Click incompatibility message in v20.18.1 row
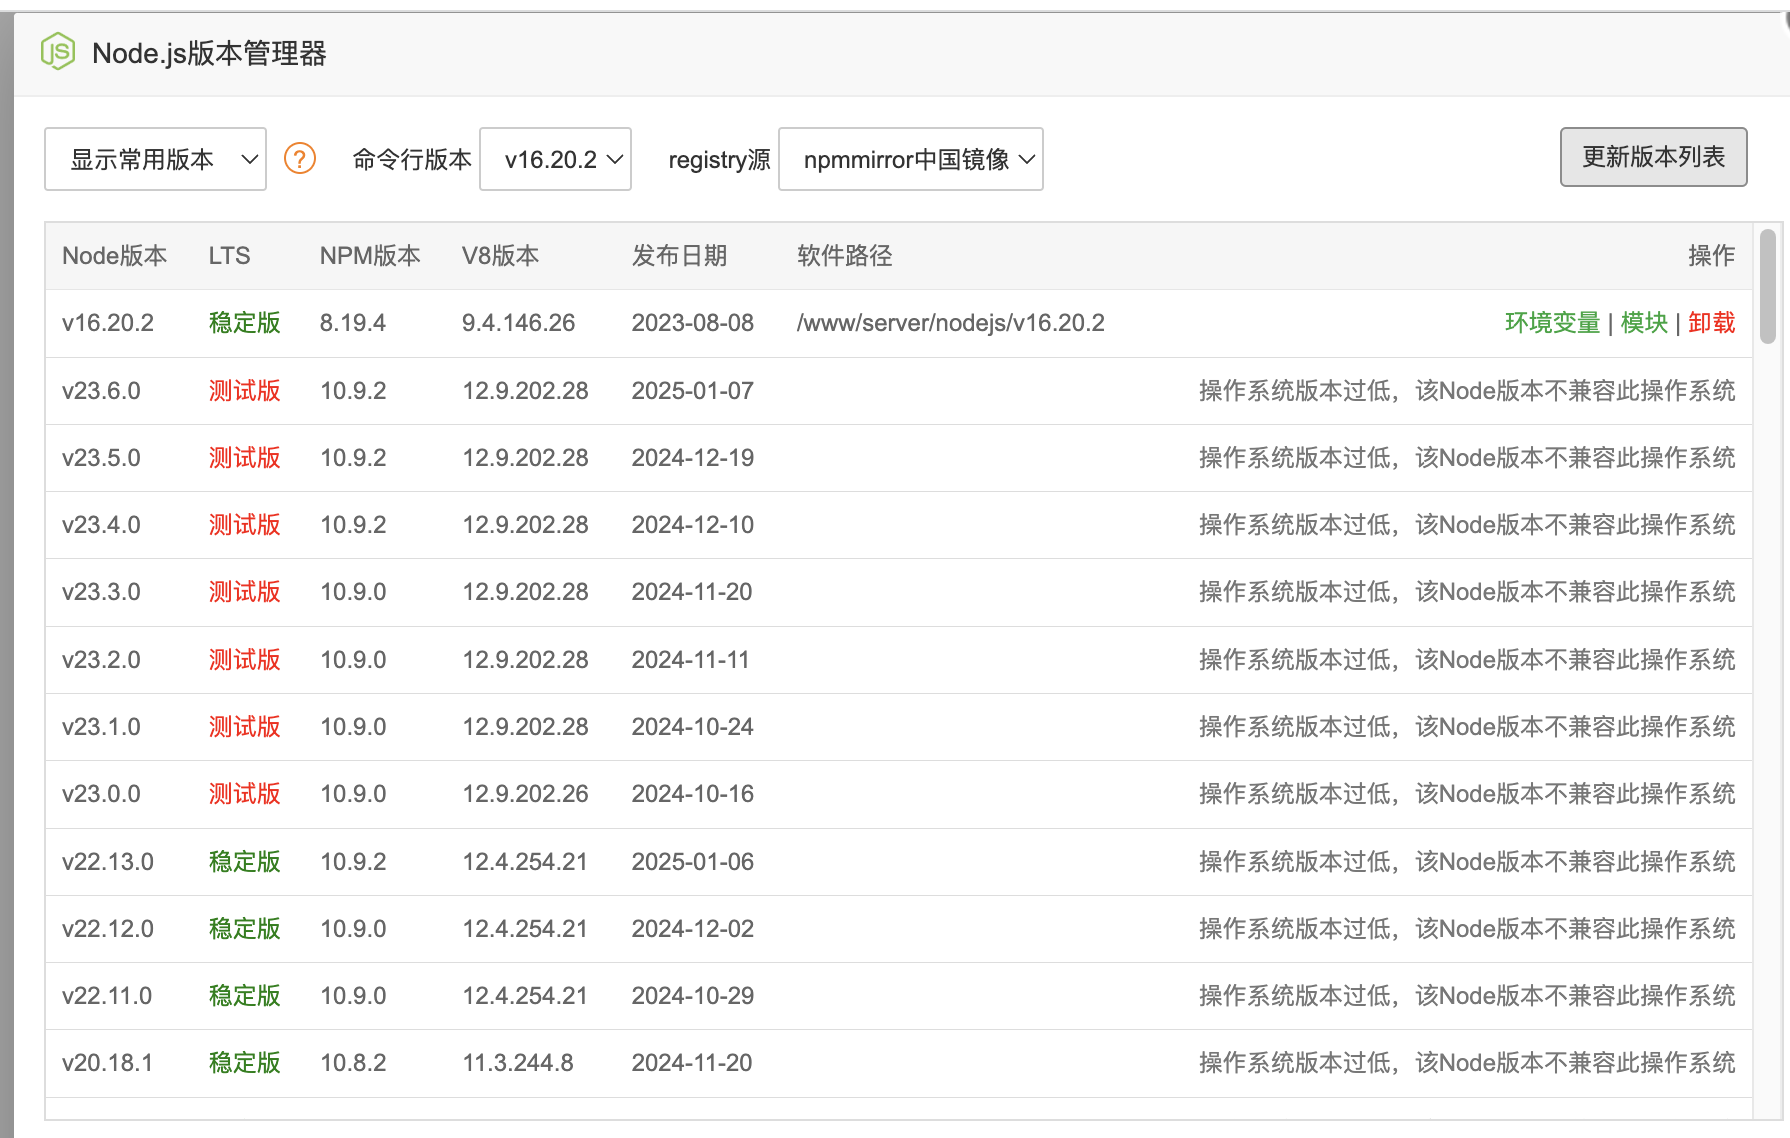Viewport: 1790px width, 1138px height. (1467, 1063)
